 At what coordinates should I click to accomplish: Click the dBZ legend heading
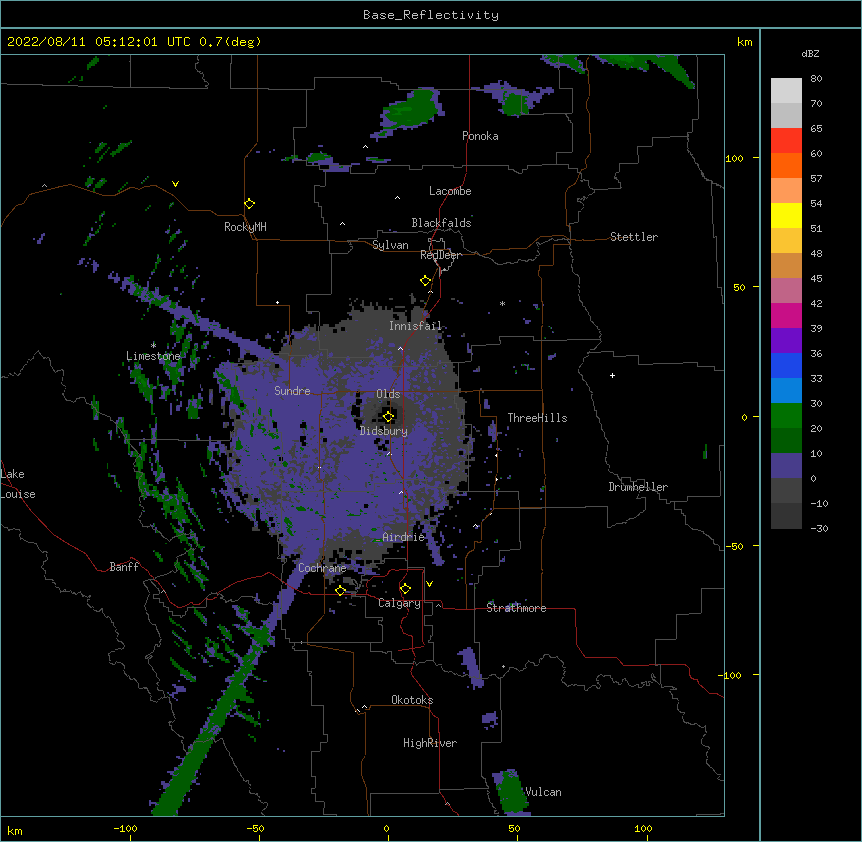pos(810,53)
